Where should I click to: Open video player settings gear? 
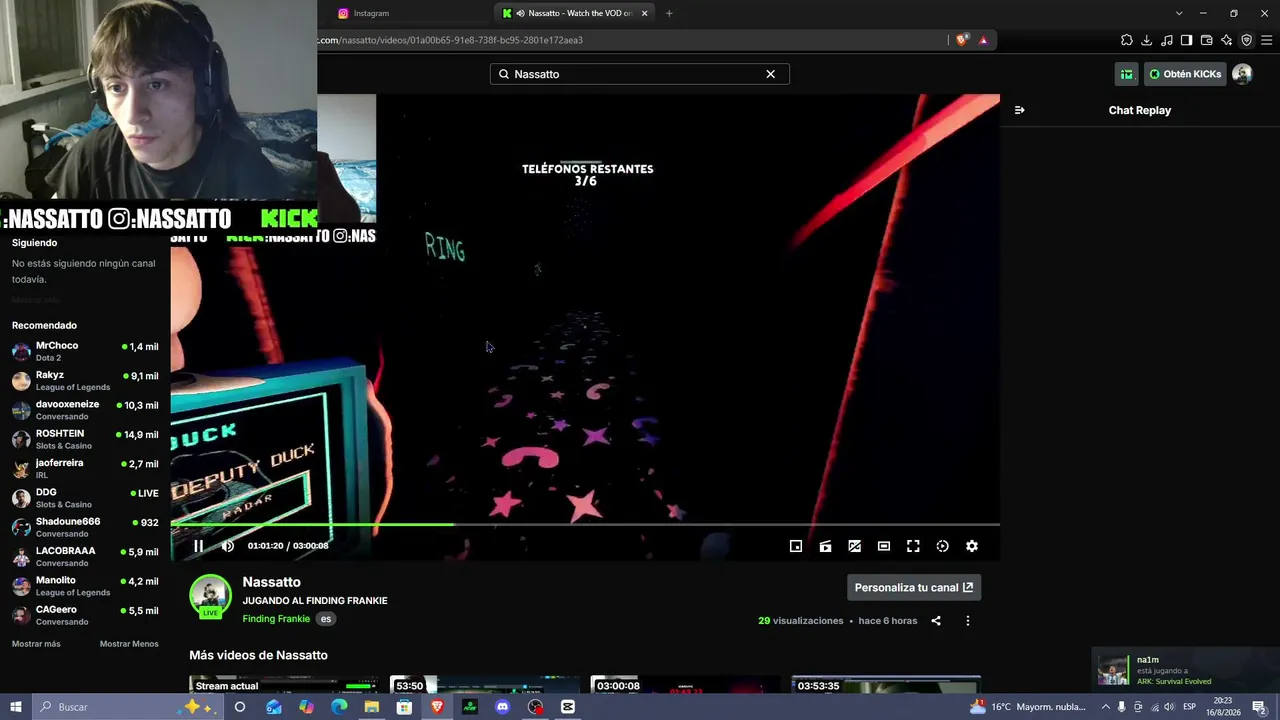coord(972,546)
